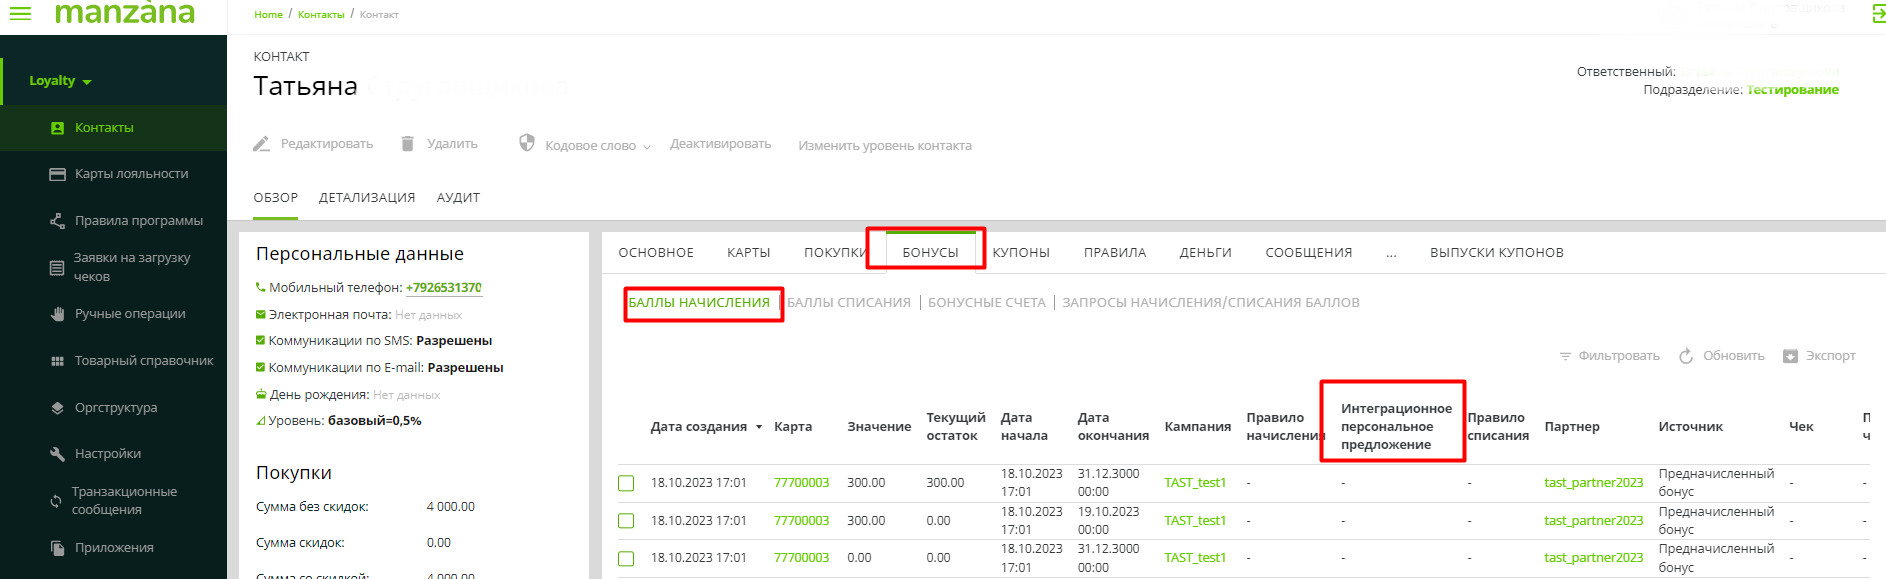Sort by Дата создания column arrow
The image size is (1886, 579).
coord(759,427)
